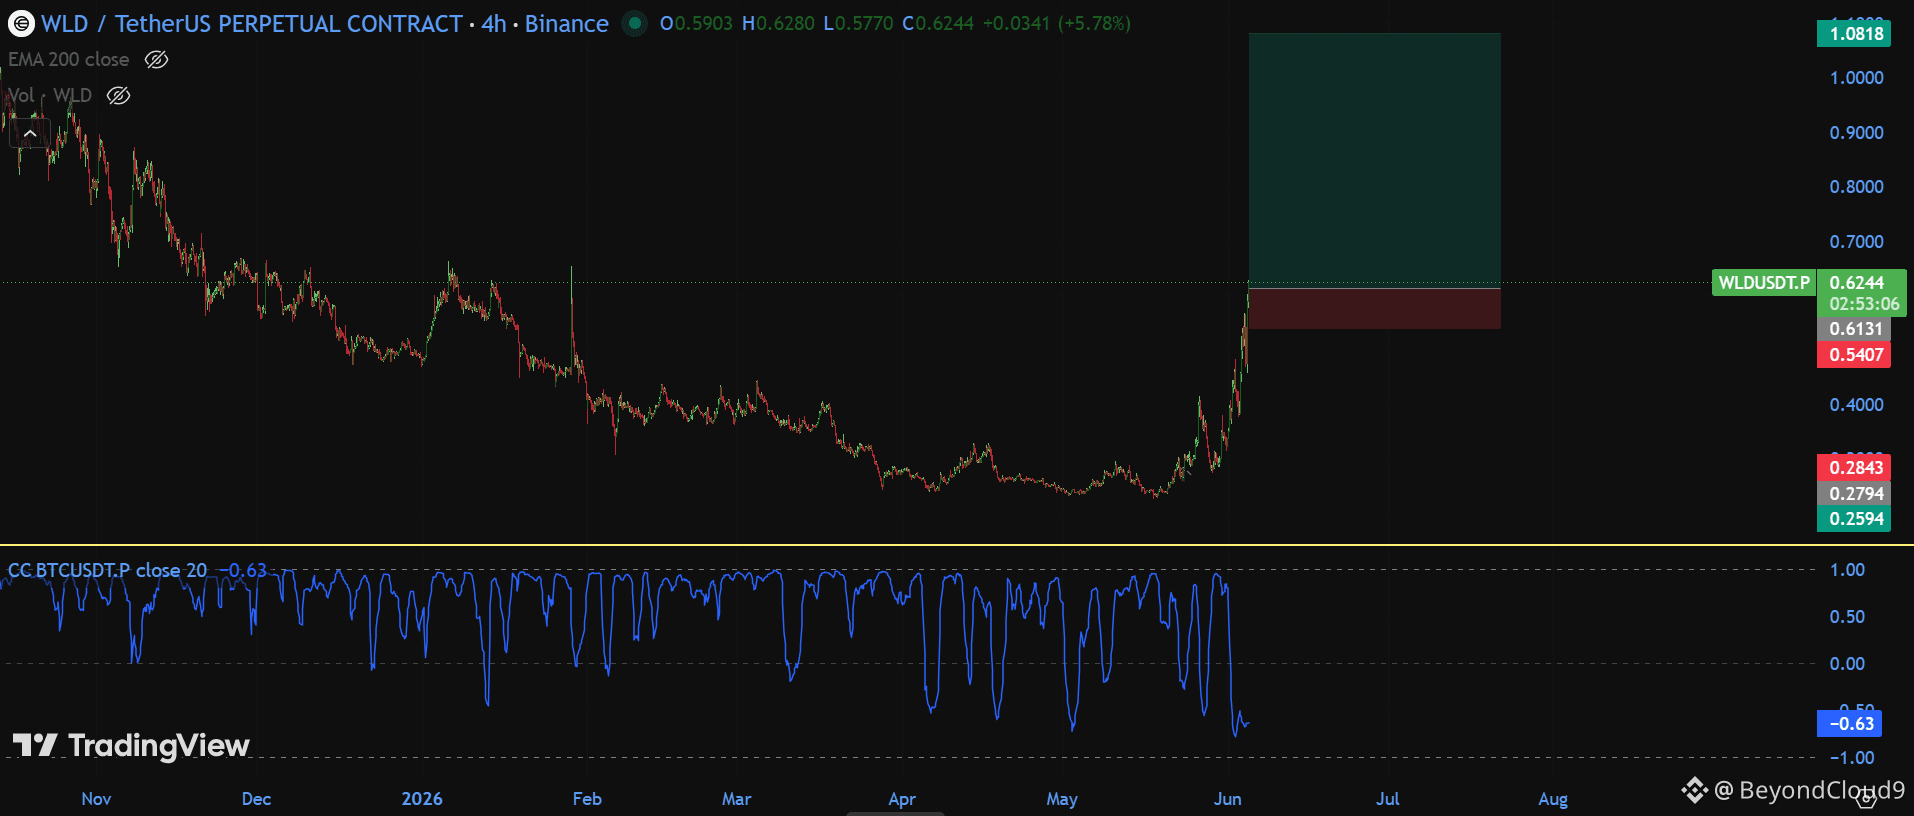Click the 0.7000 price scale tick
This screenshot has width=1914, height=816.
tap(1856, 242)
